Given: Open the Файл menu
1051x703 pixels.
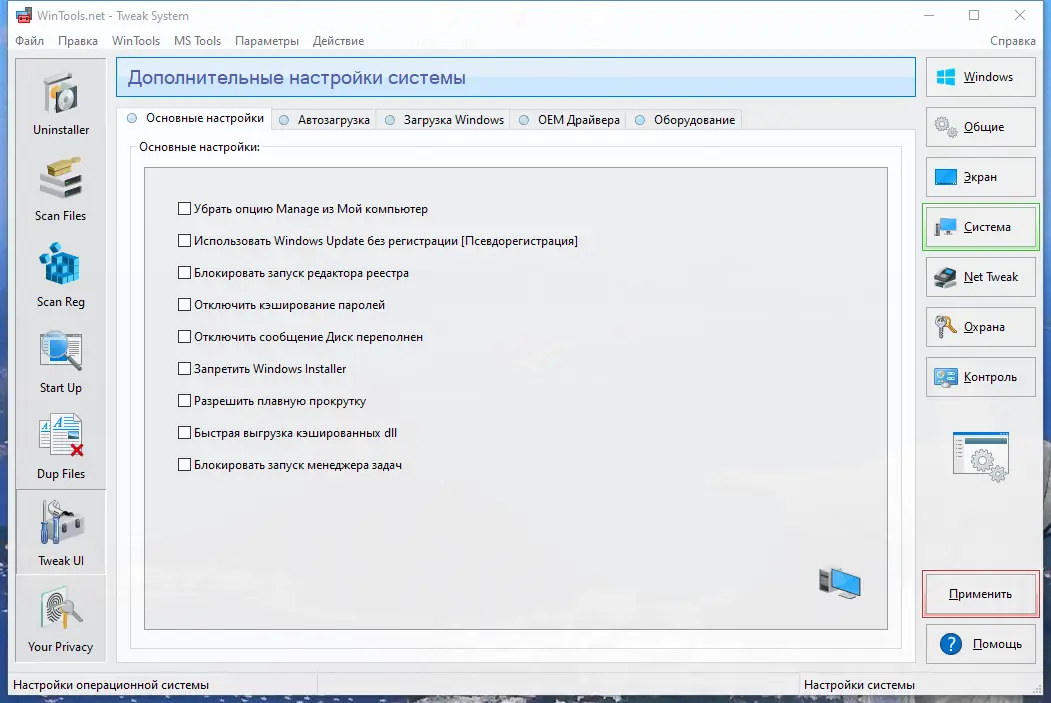Looking at the screenshot, I should [x=29, y=41].
